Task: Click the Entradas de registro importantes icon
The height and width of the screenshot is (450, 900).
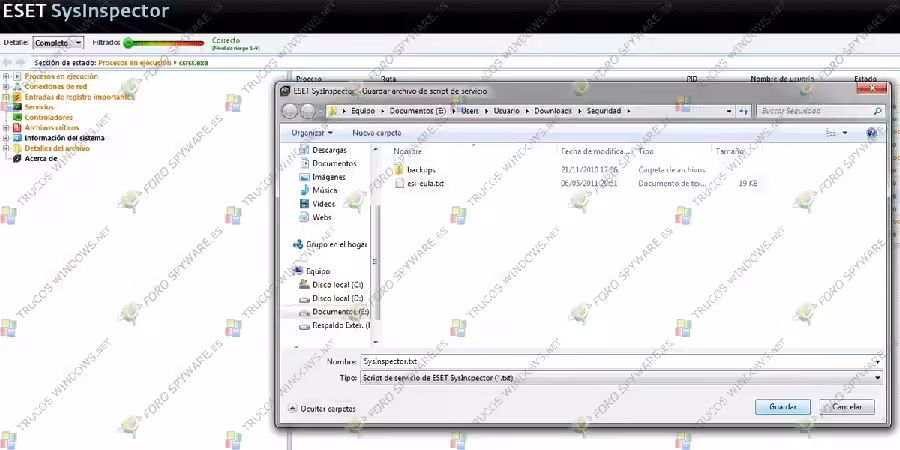Action: click(x=17, y=97)
